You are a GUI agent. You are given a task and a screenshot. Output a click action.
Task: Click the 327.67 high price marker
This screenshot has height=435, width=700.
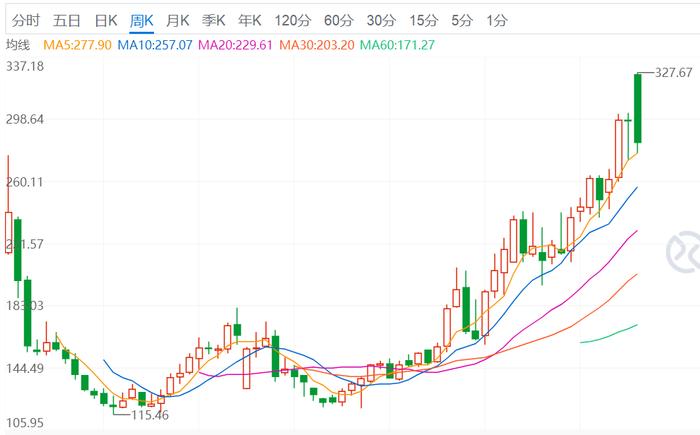tap(674, 72)
